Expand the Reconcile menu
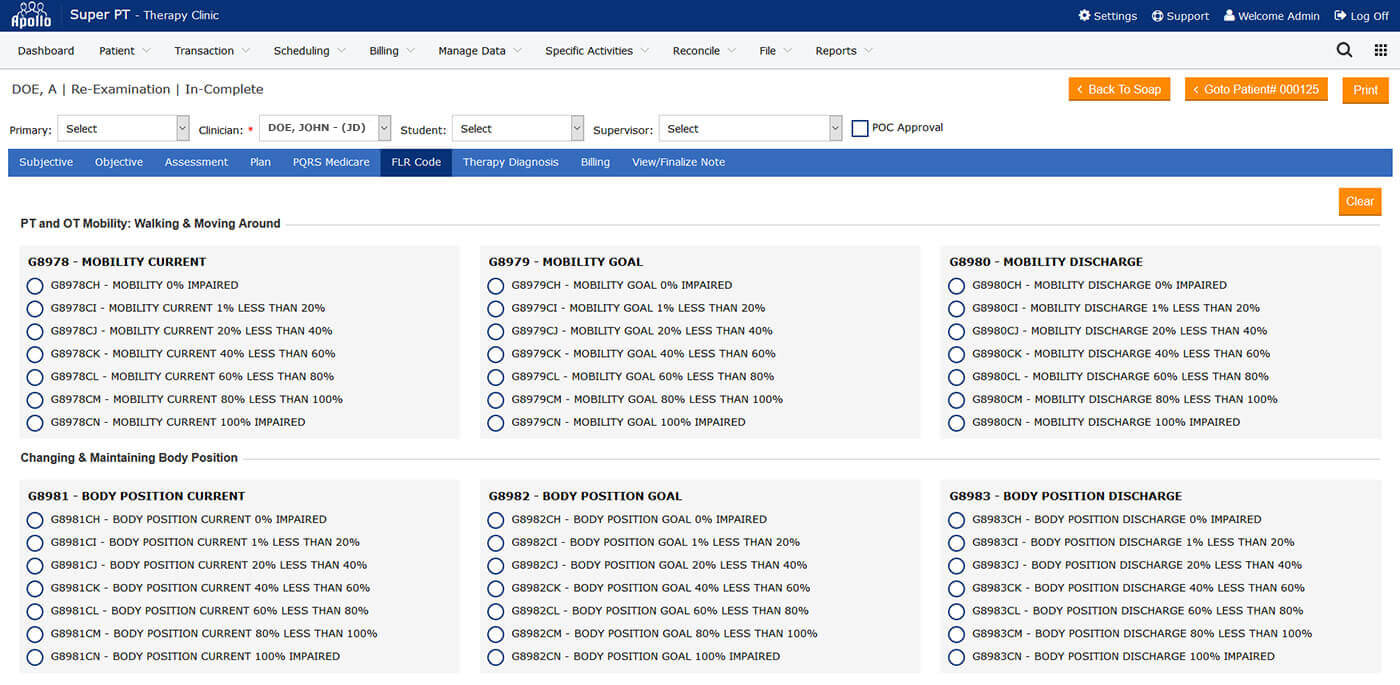 click(704, 51)
